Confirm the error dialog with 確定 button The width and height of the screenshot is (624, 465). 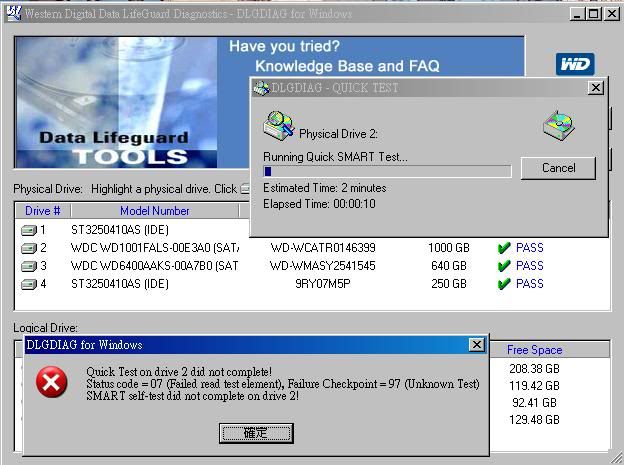coord(256,433)
